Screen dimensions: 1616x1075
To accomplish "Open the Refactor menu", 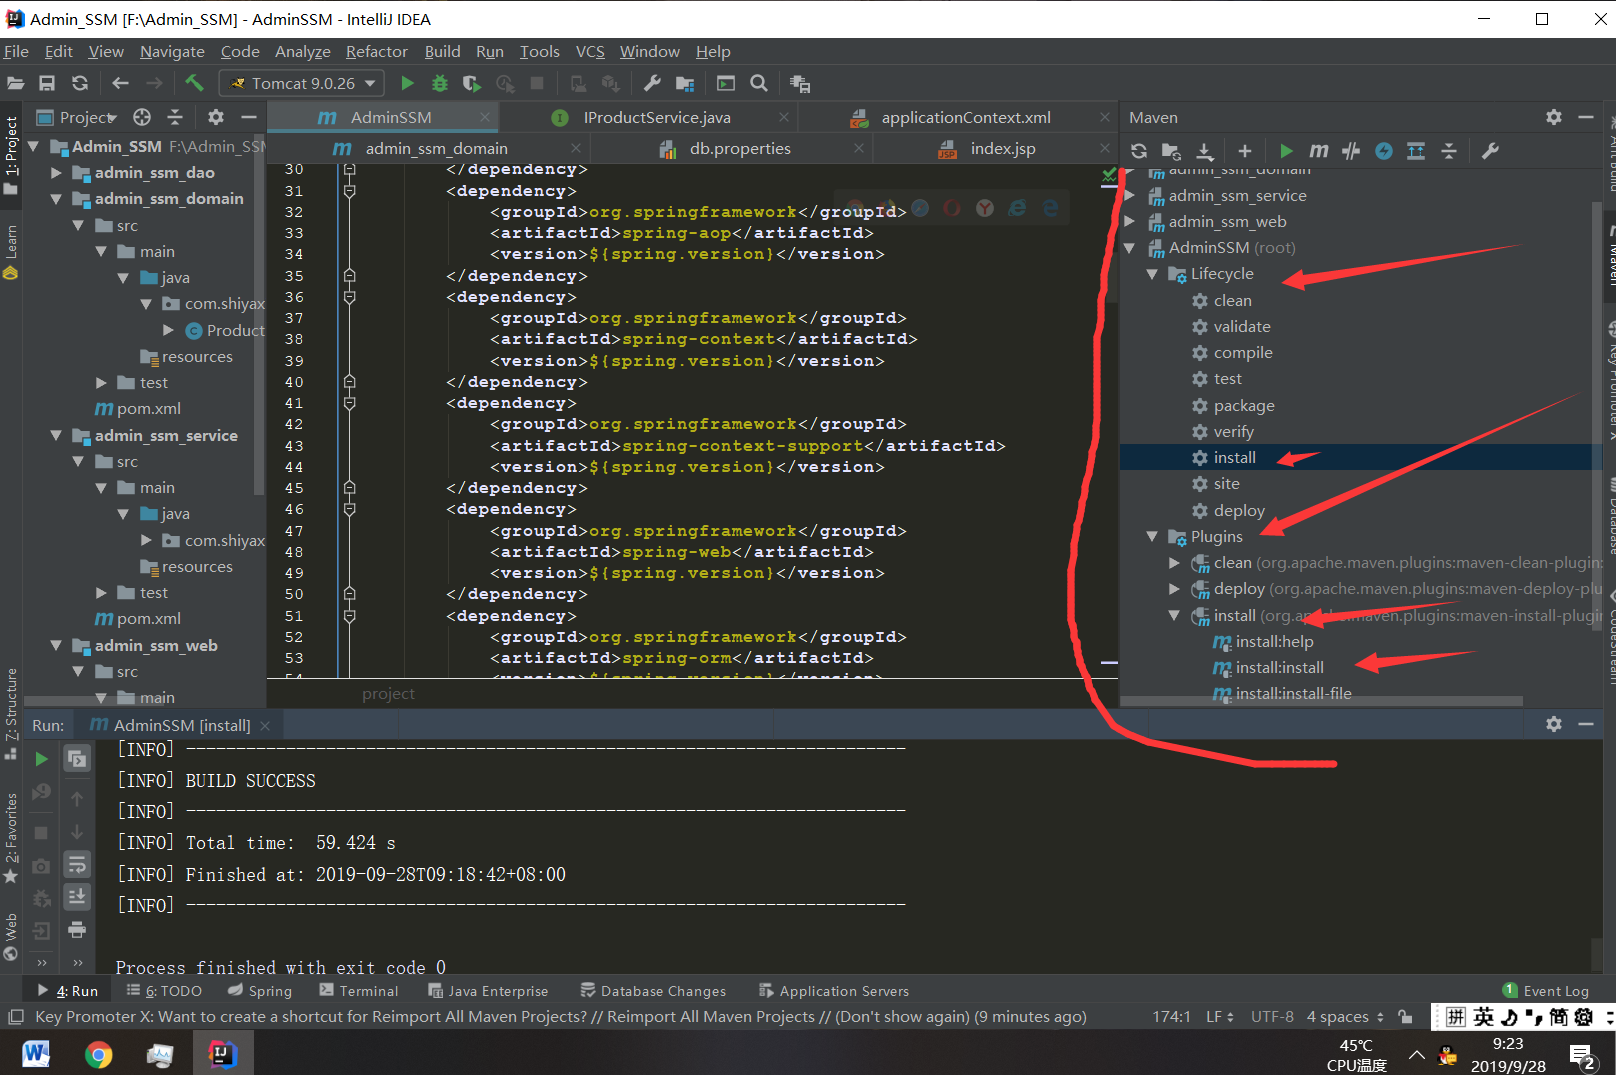I will (x=377, y=51).
